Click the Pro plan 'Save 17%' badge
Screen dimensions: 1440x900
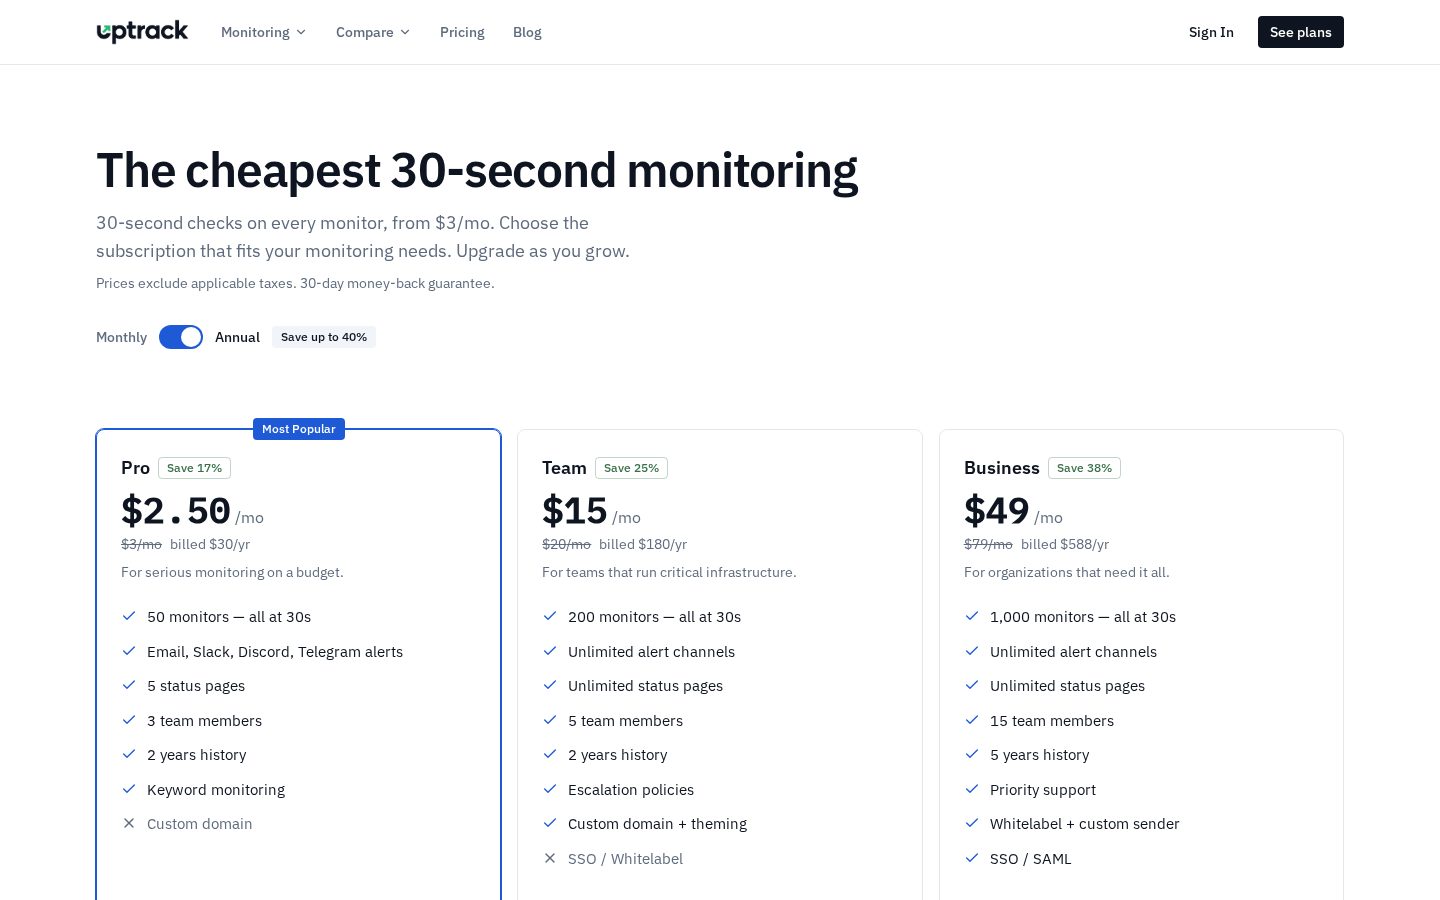(x=195, y=468)
